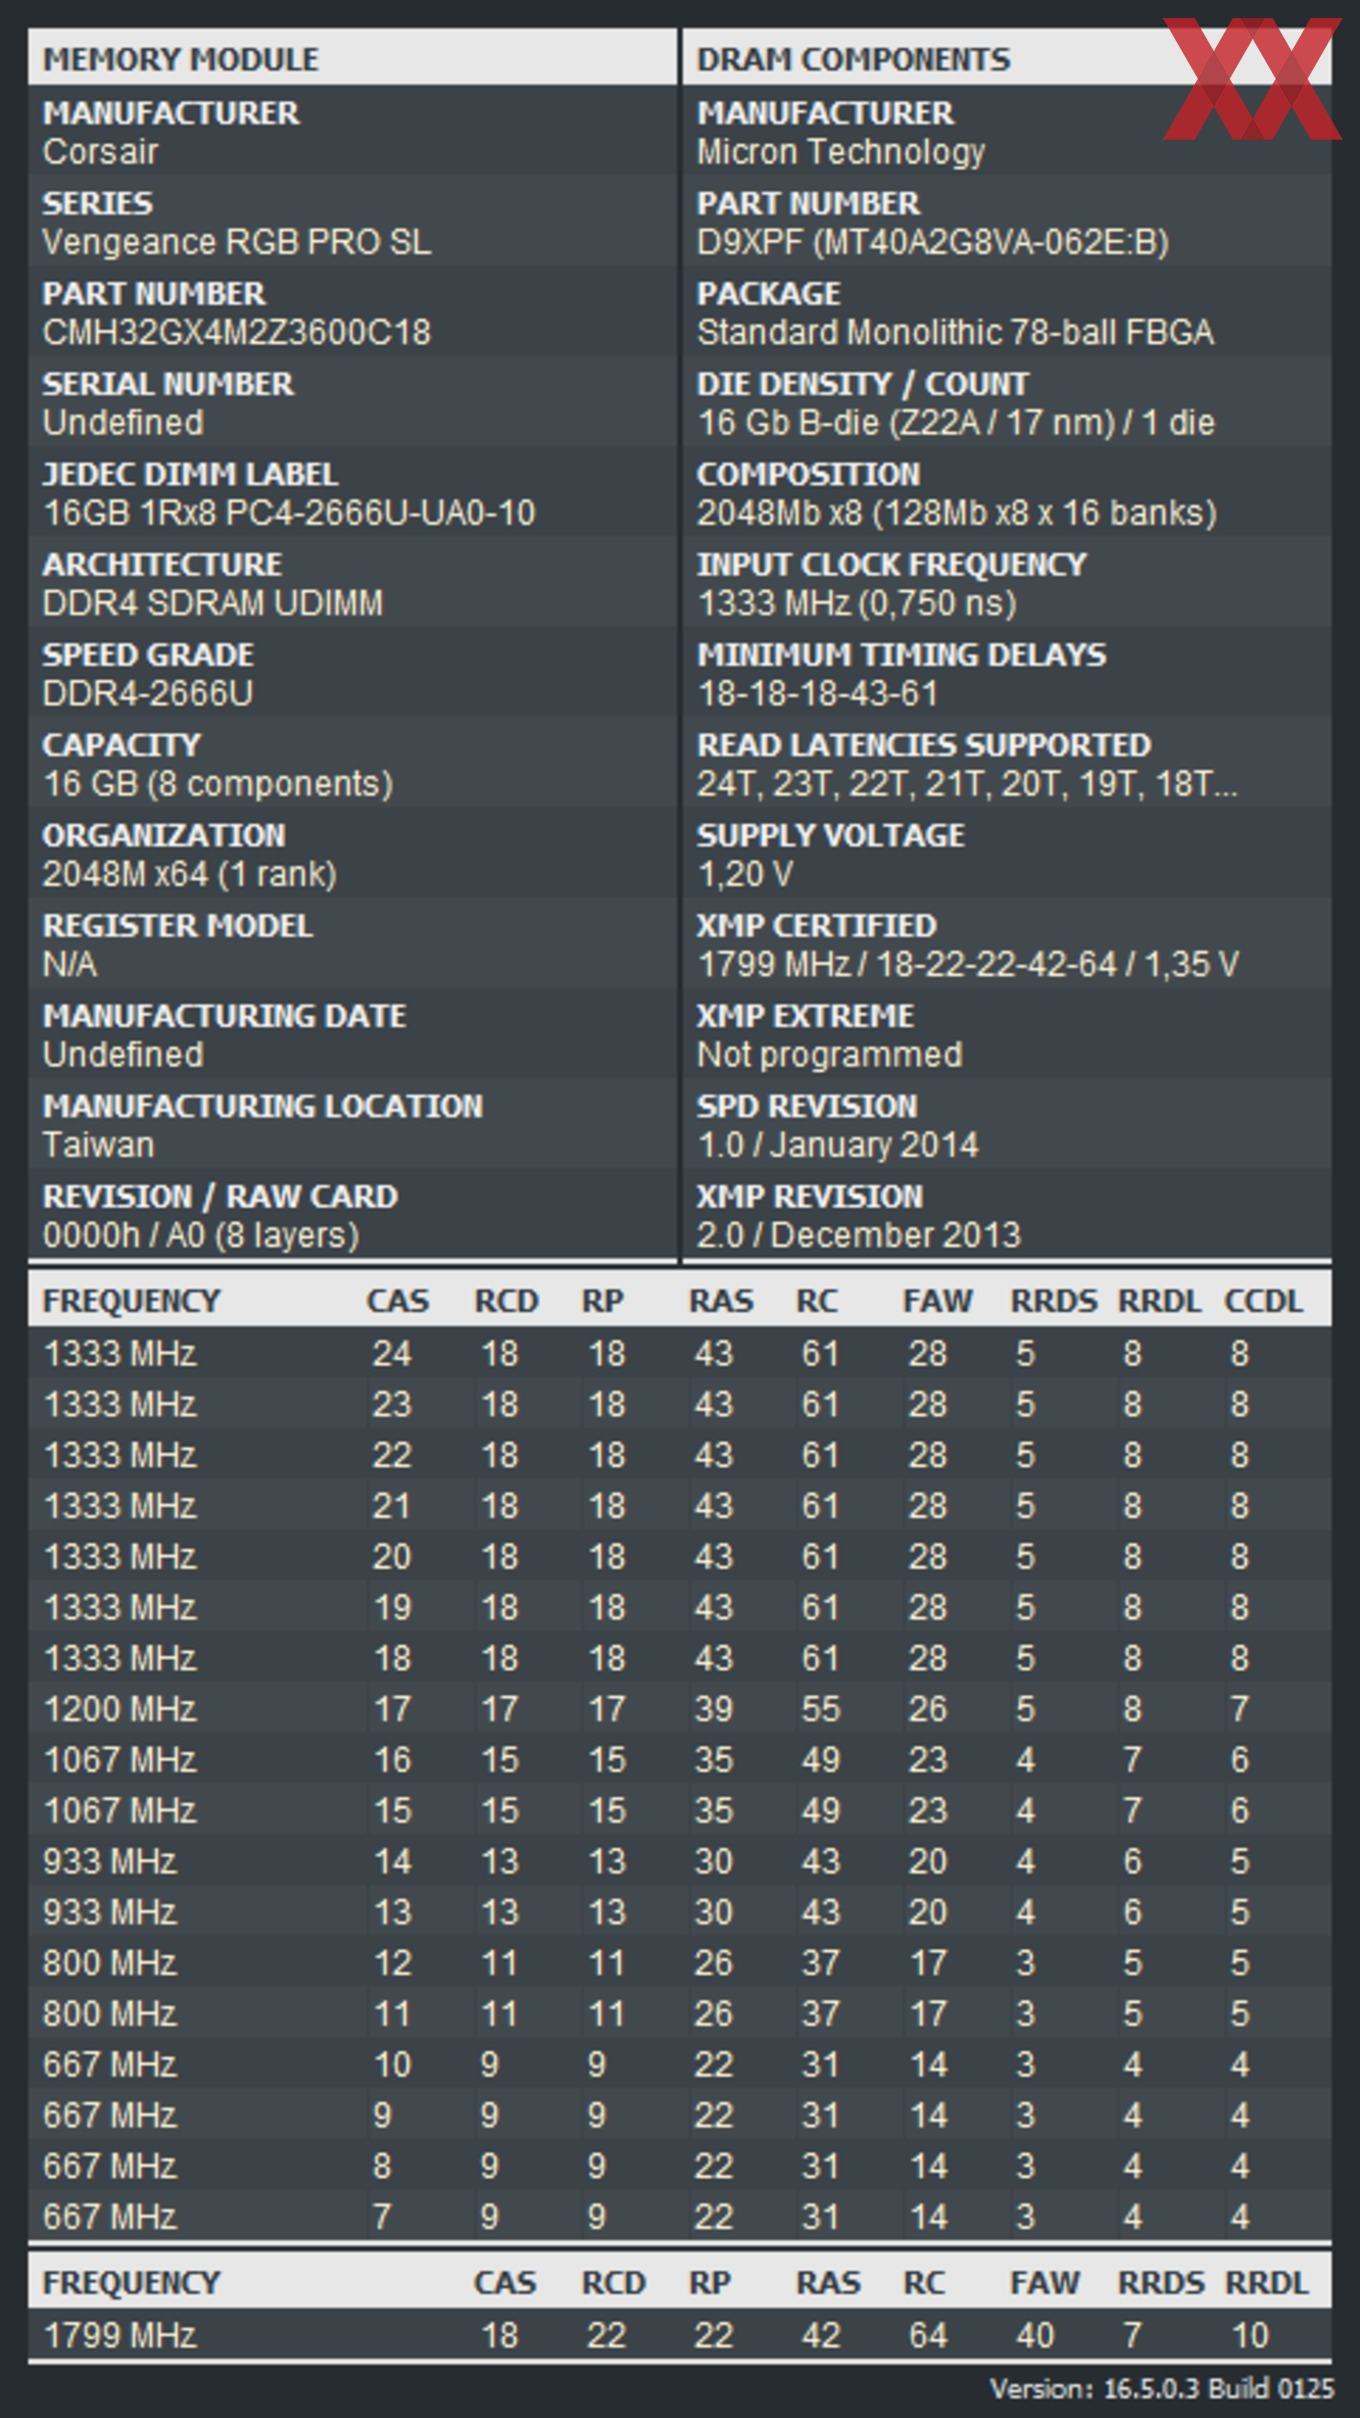Click architecture value 'DDR4 SDRAM UDIMM'
The width and height of the screenshot is (1360, 2418).
pos(212,603)
